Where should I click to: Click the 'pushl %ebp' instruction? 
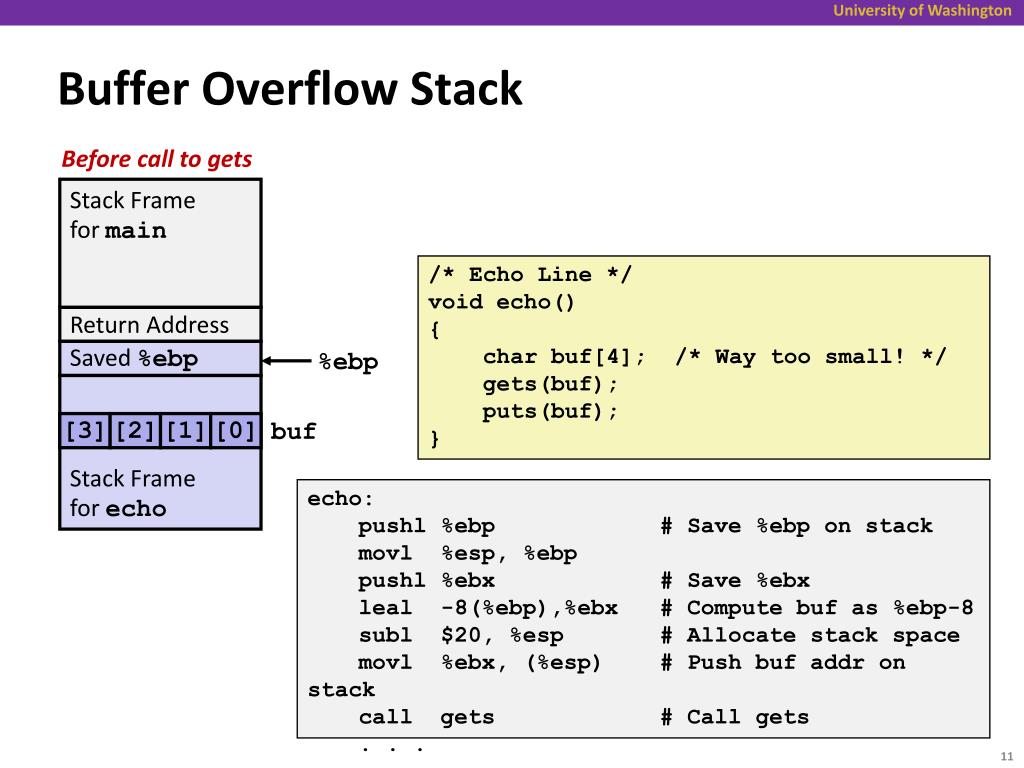[426, 526]
